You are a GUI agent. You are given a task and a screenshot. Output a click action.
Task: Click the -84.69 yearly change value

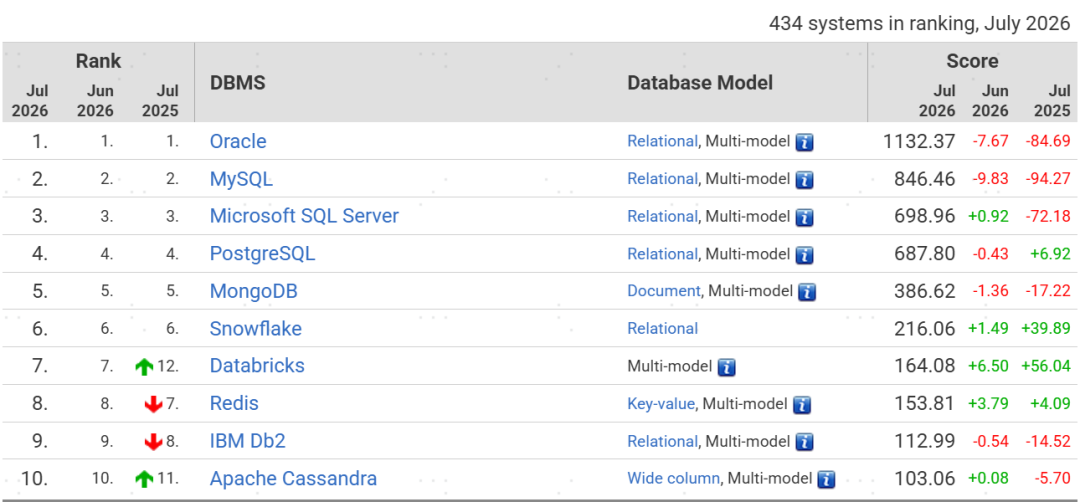click(x=1048, y=141)
